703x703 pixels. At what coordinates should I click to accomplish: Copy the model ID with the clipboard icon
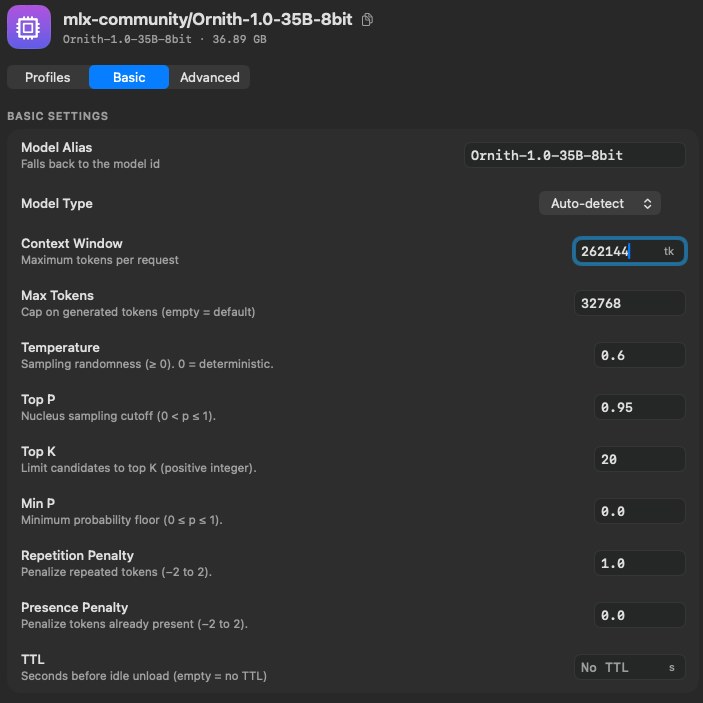(x=367, y=20)
